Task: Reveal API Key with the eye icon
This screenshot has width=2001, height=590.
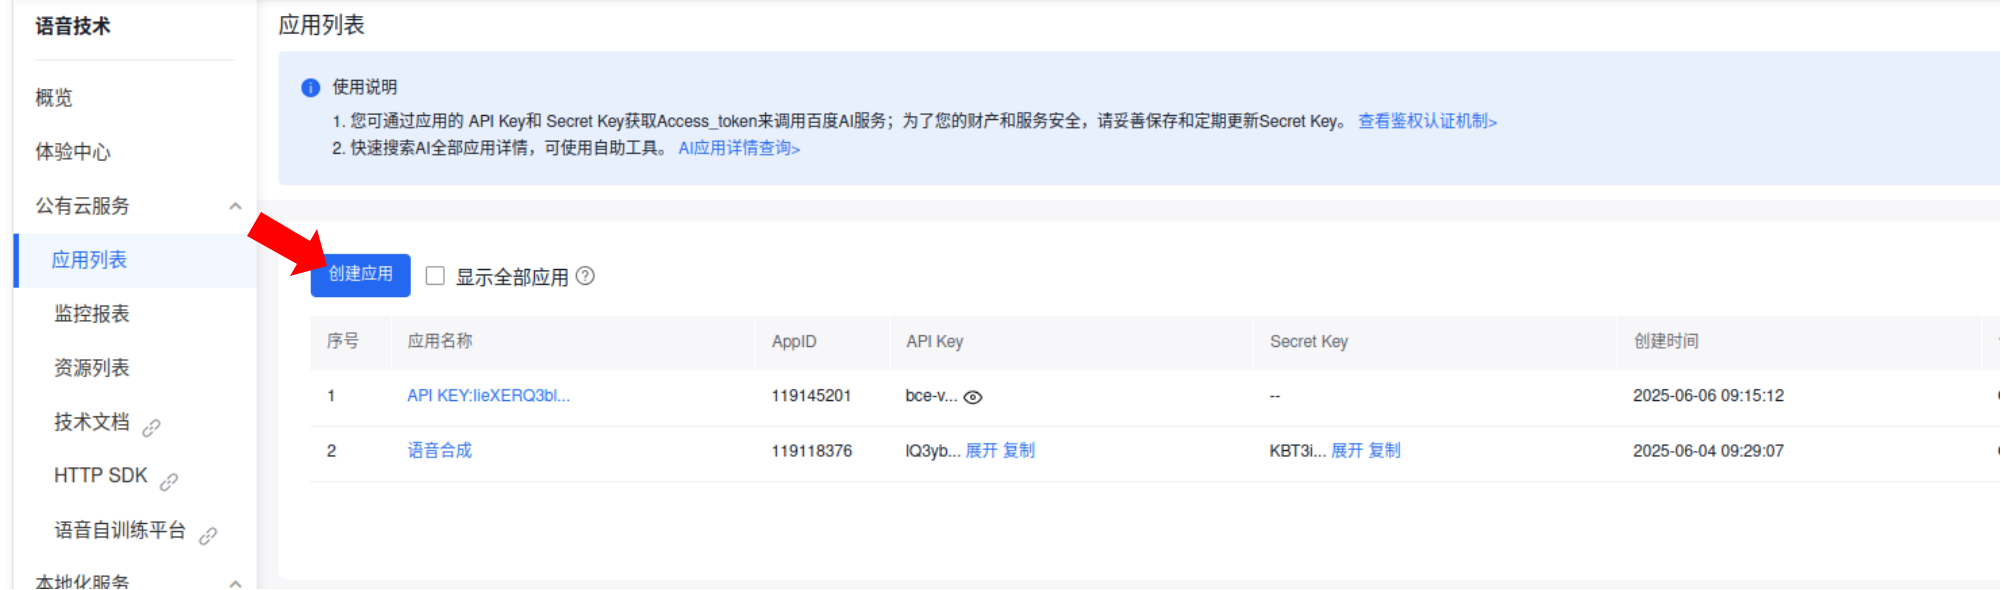Action: (x=972, y=397)
